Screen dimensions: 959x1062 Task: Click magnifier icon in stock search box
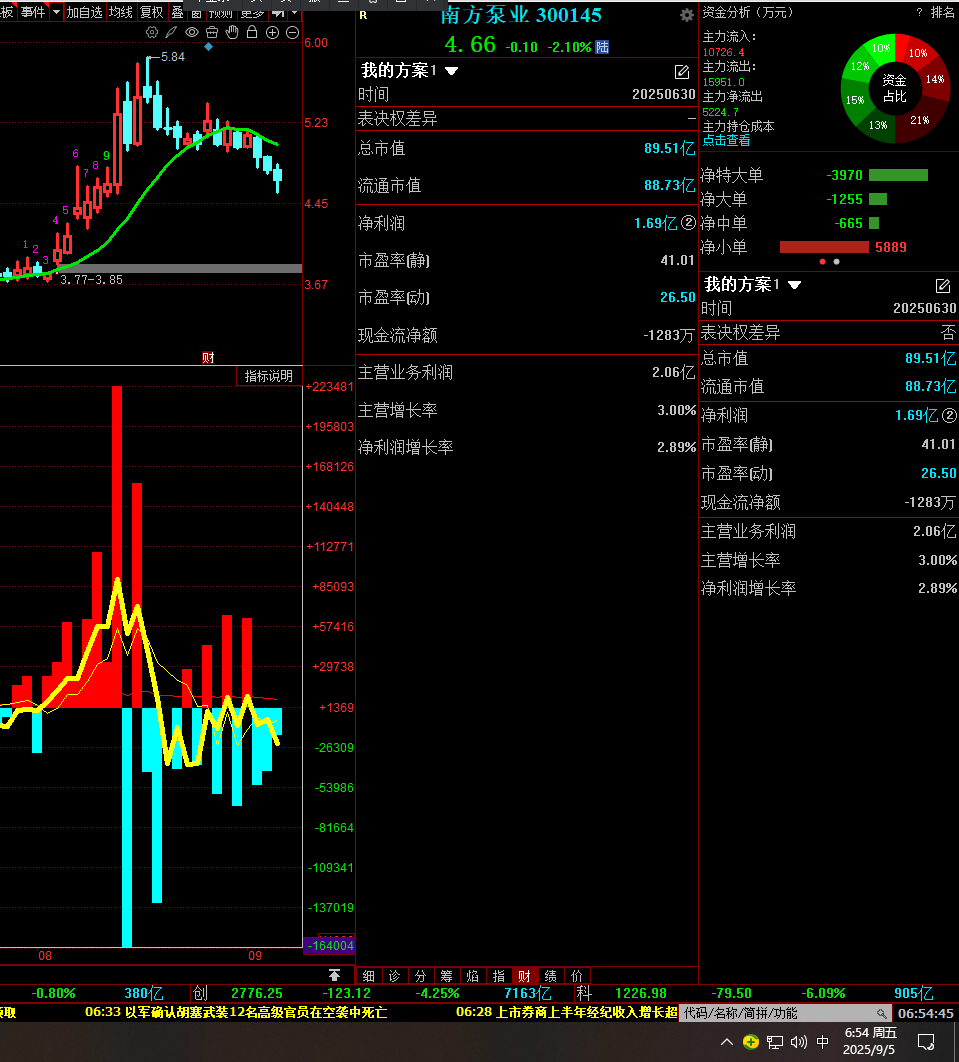[x=881, y=1013]
